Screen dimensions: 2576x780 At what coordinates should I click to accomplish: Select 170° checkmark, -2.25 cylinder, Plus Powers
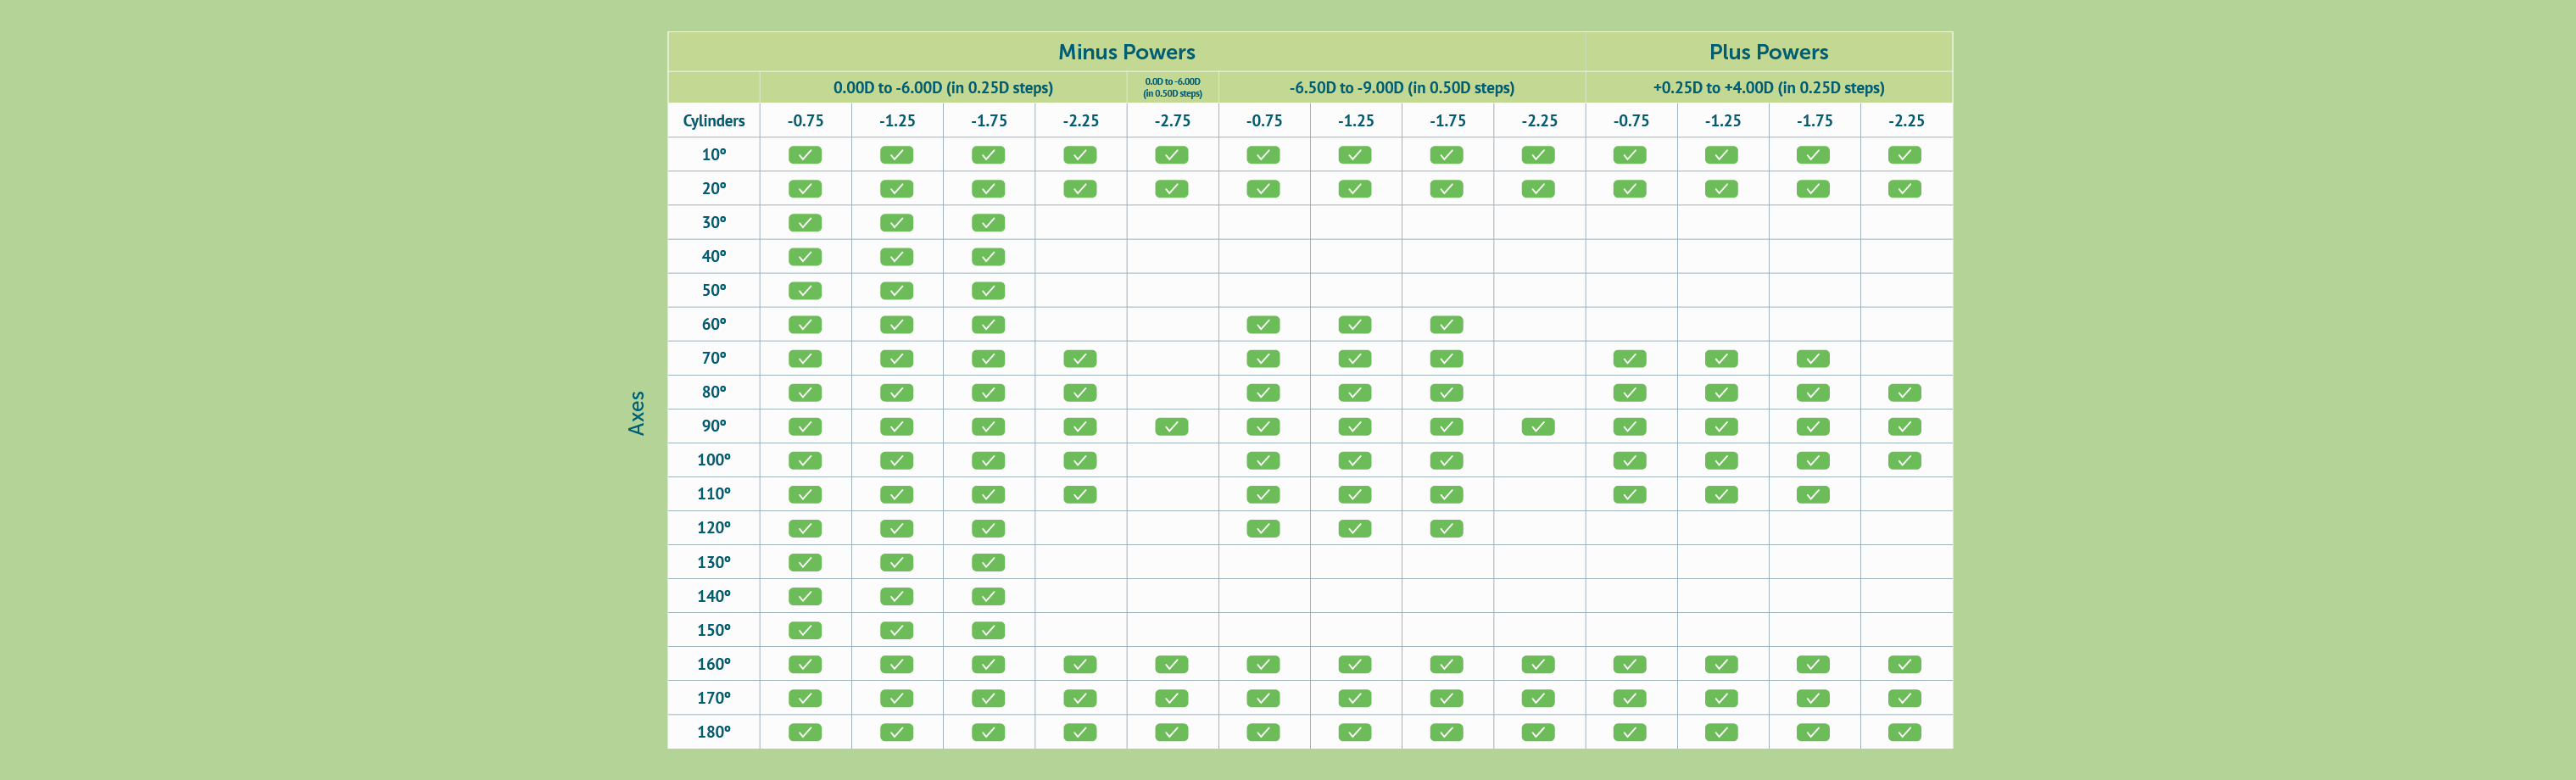(x=1905, y=699)
